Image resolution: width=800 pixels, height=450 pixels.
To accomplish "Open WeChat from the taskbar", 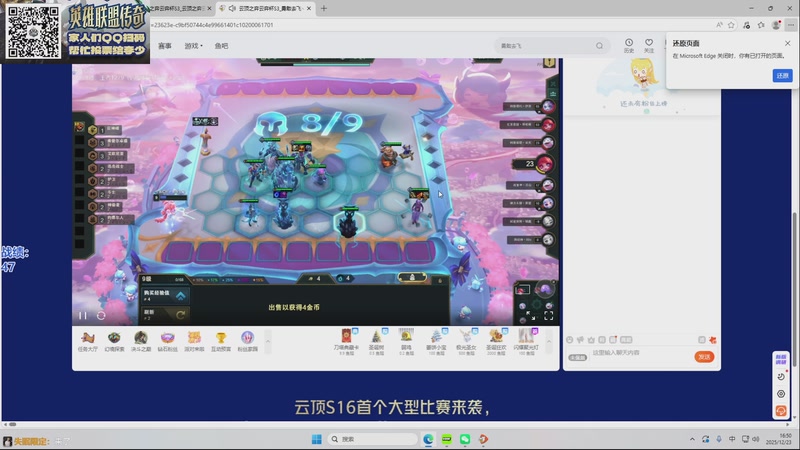I will pyautogui.click(x=465, y=439).
